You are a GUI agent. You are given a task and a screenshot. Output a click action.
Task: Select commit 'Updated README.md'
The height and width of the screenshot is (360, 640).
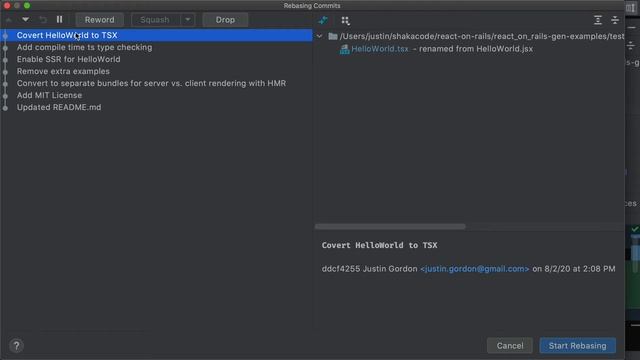coord(156,107)
